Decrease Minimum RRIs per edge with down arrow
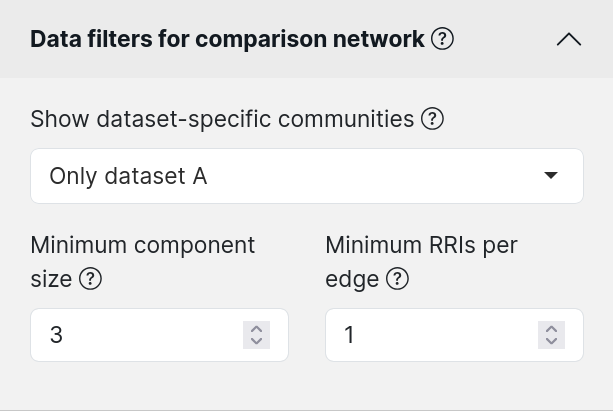This screenshot has width=613, height=411. click(551, 341)
